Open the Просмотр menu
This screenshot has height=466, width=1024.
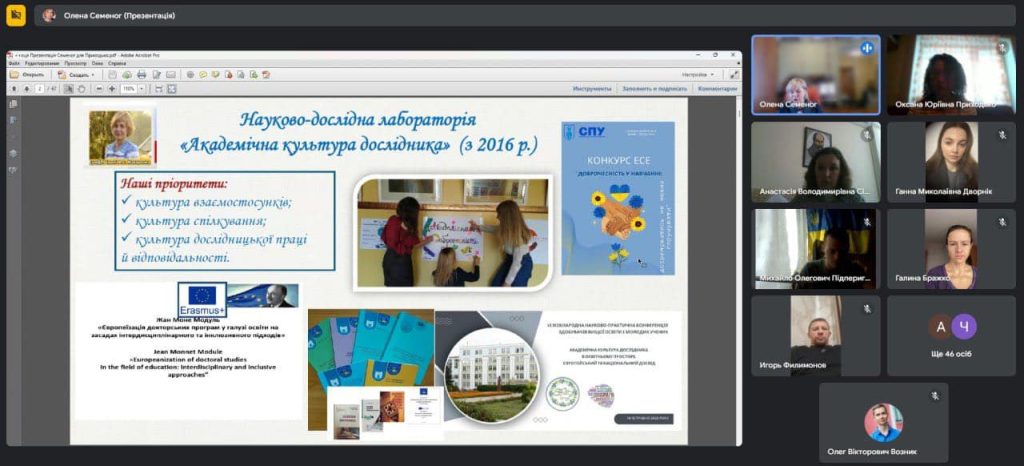click(75, 63)
